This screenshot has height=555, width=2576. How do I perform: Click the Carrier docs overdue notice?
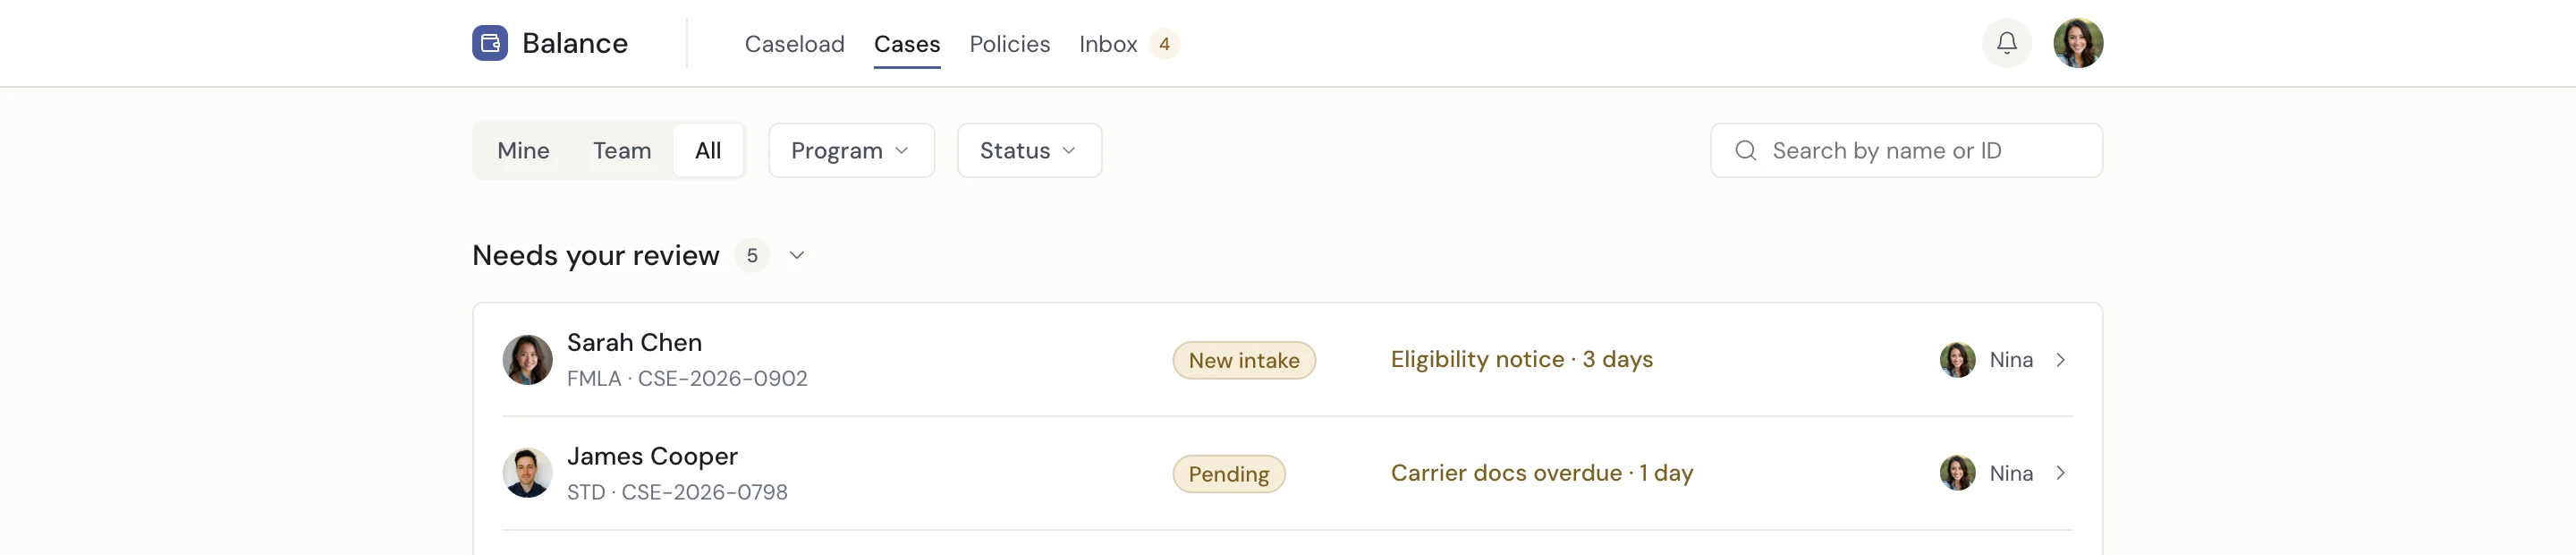tap(1541, 473)
